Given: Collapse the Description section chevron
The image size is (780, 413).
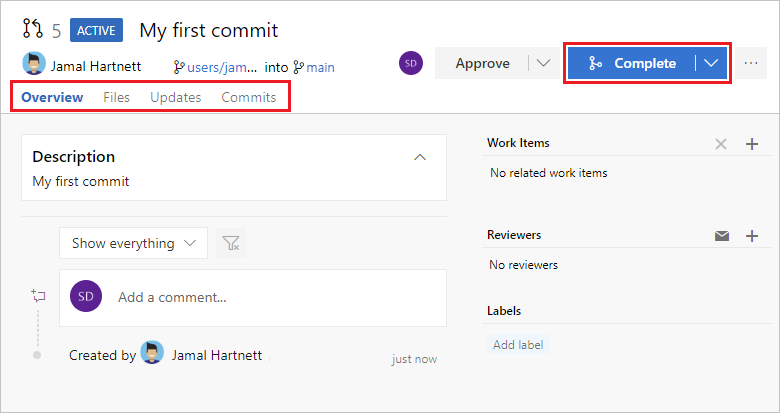Looking at the screenshot, I should click(x=420, y=157).
